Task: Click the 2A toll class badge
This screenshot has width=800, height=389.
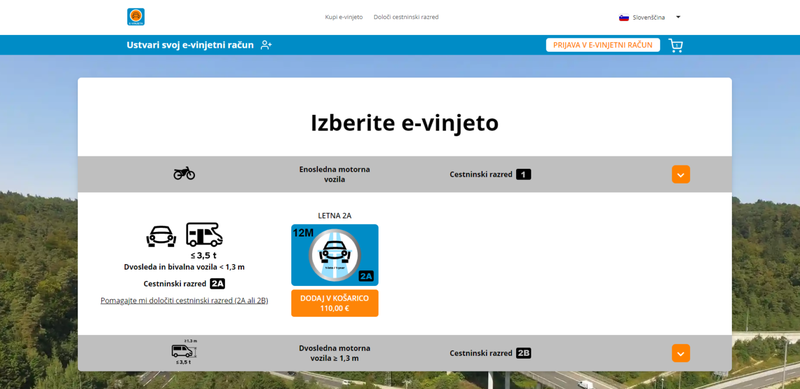Action: point(217,284)
